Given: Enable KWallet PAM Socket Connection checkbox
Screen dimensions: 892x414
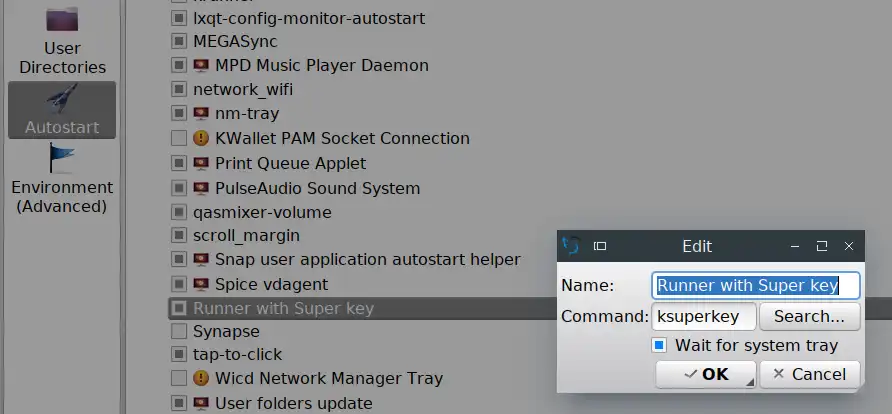Looking at the screenshot, I should click(178, 138).
